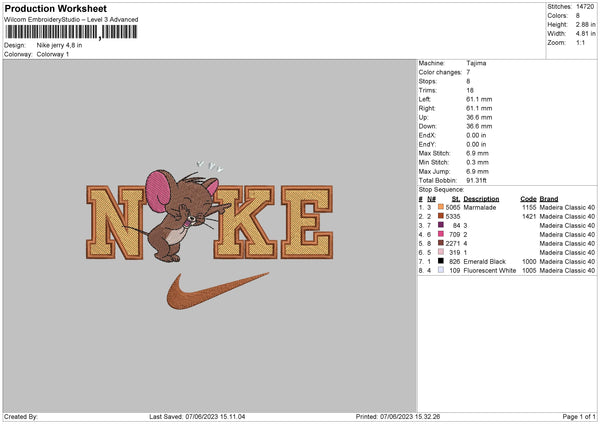600x424 pixels.
Task: Click the Code column header
Action: (x=528, y=199)
